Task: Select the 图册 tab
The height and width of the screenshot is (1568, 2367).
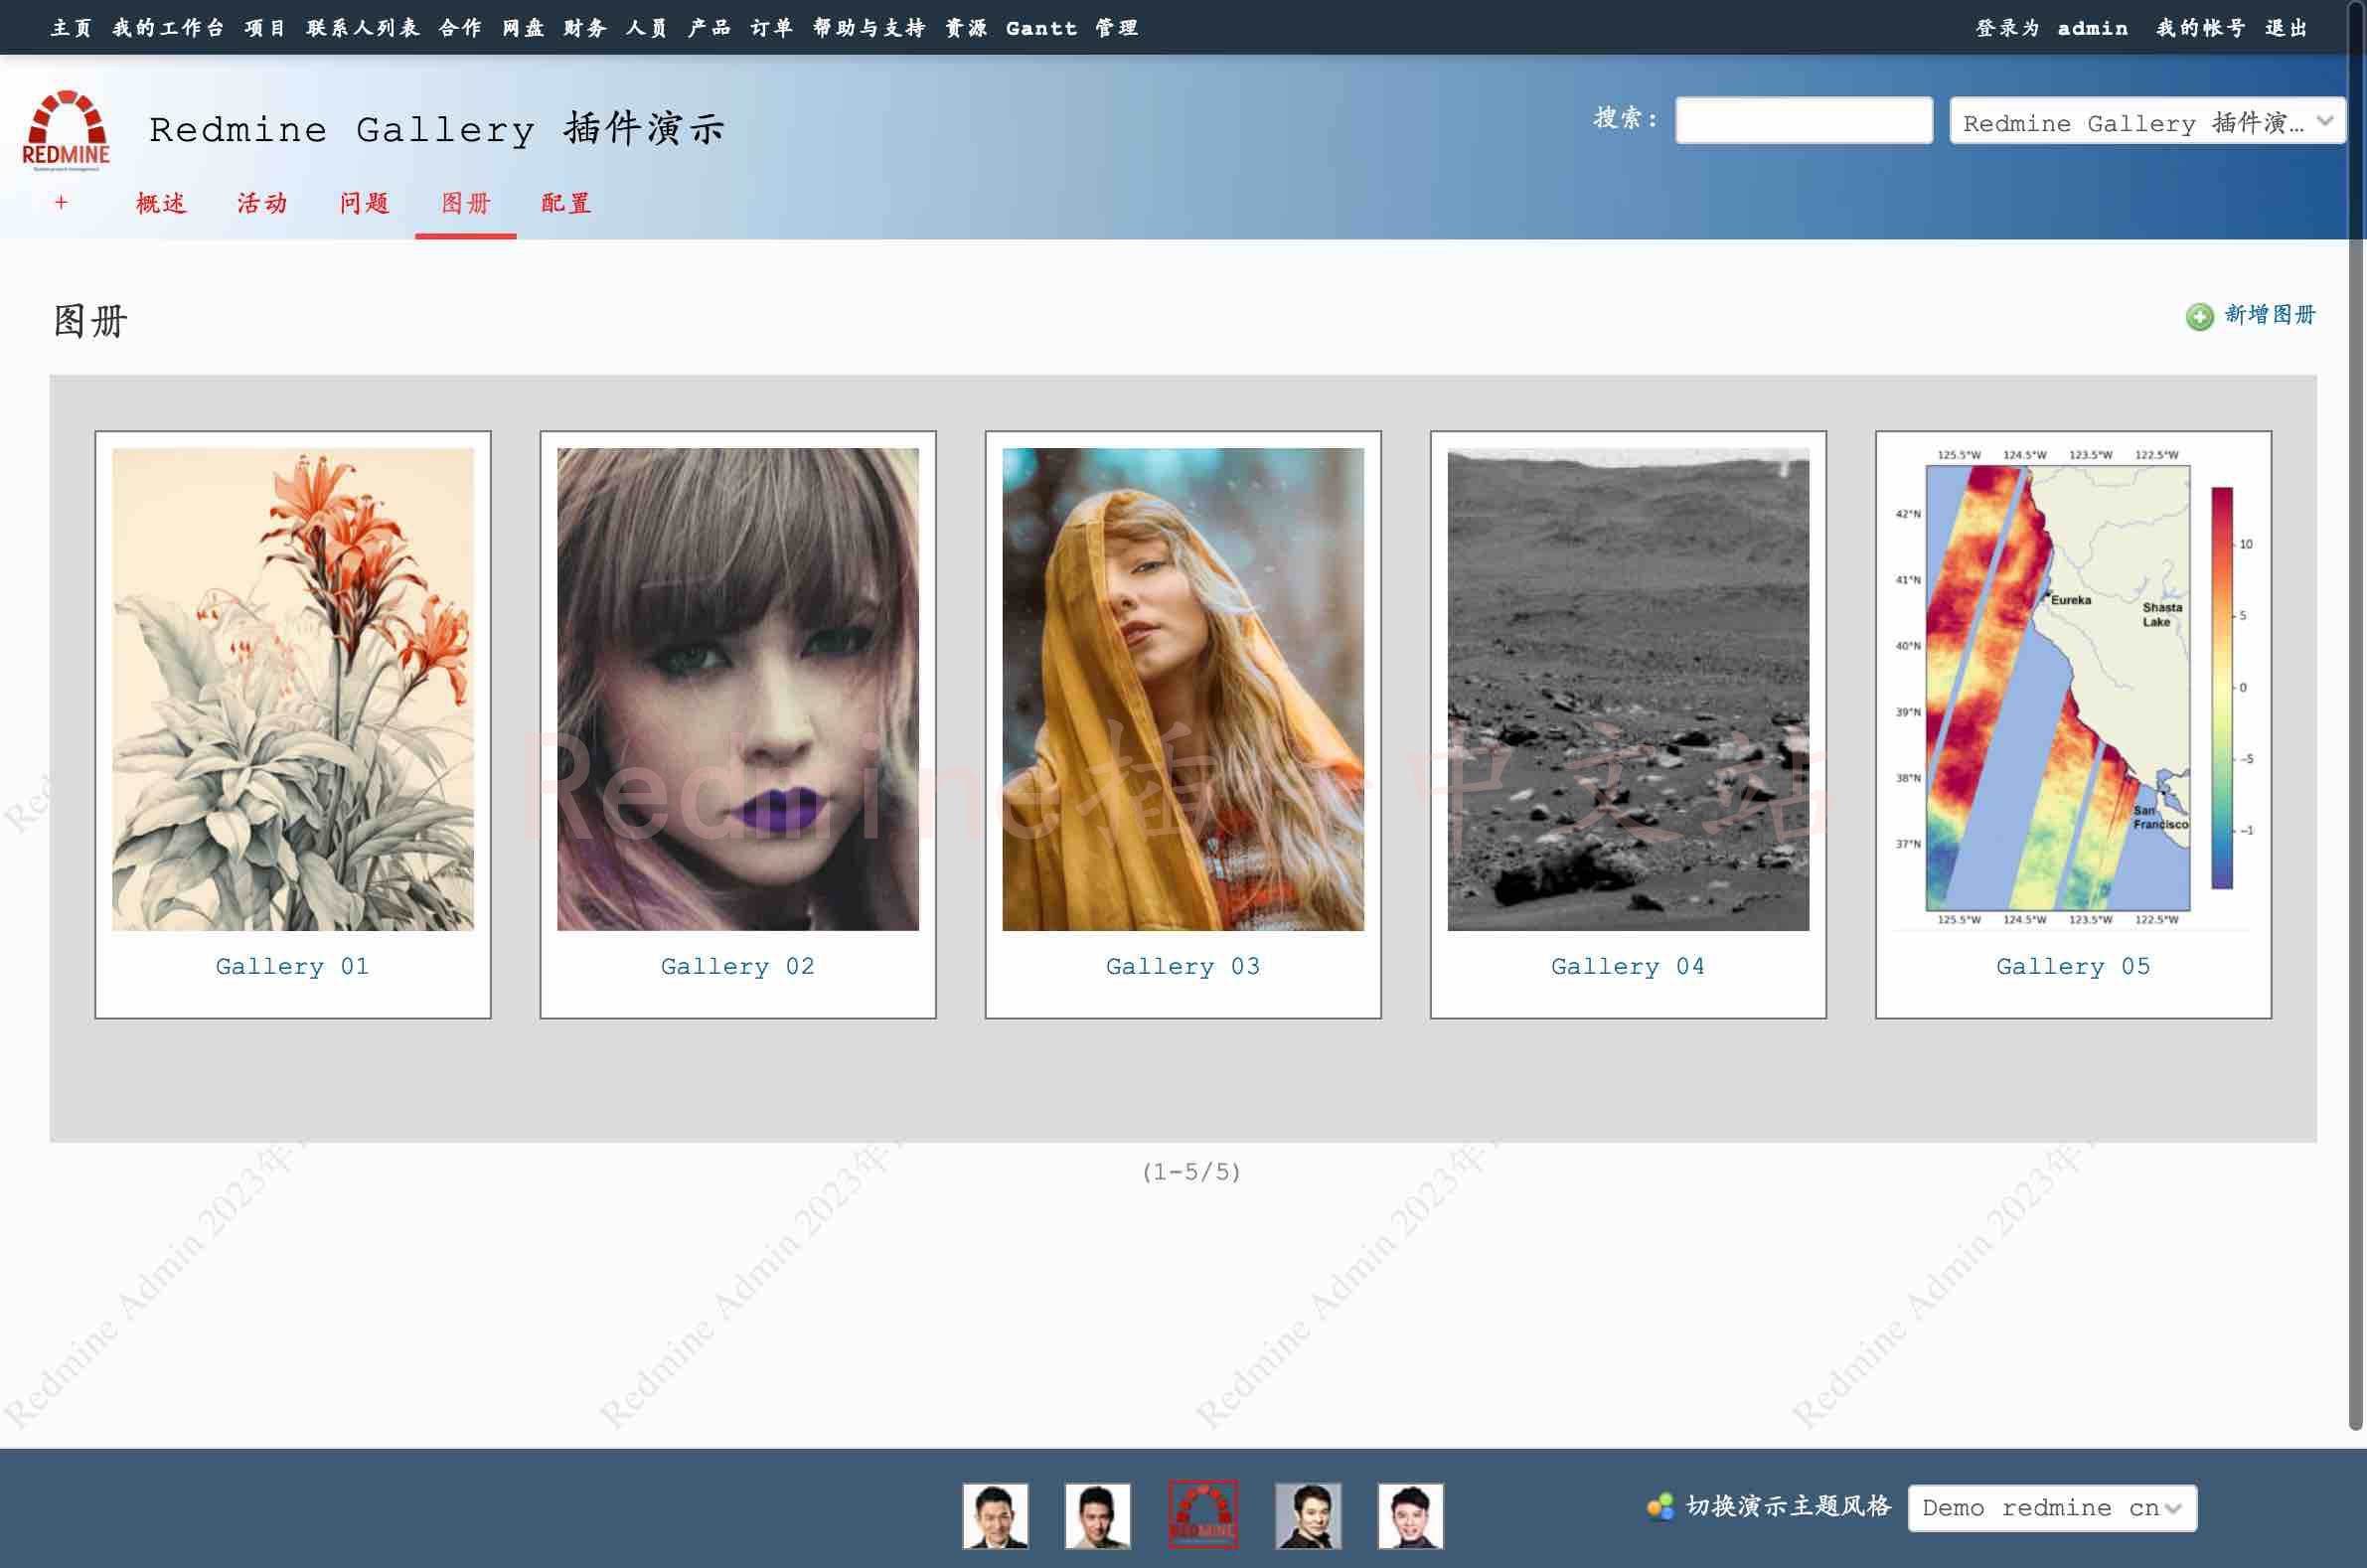Action: pyautogui.click(x=466, y=203)
